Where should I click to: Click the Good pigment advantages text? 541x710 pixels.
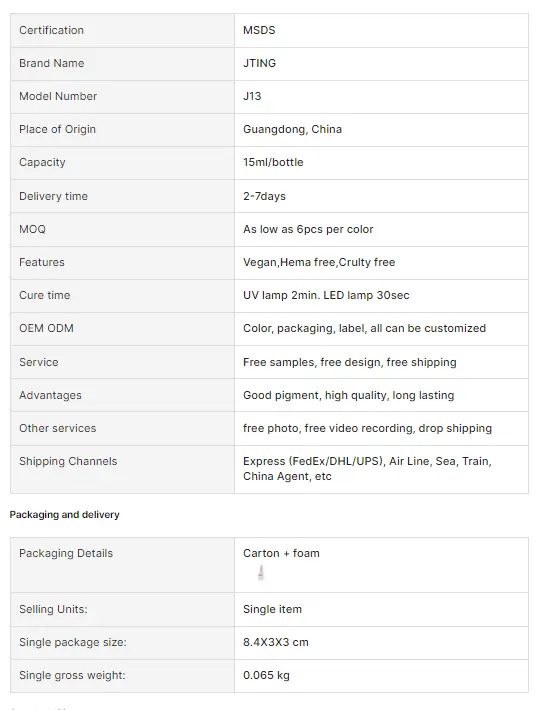tap(348, 395)
